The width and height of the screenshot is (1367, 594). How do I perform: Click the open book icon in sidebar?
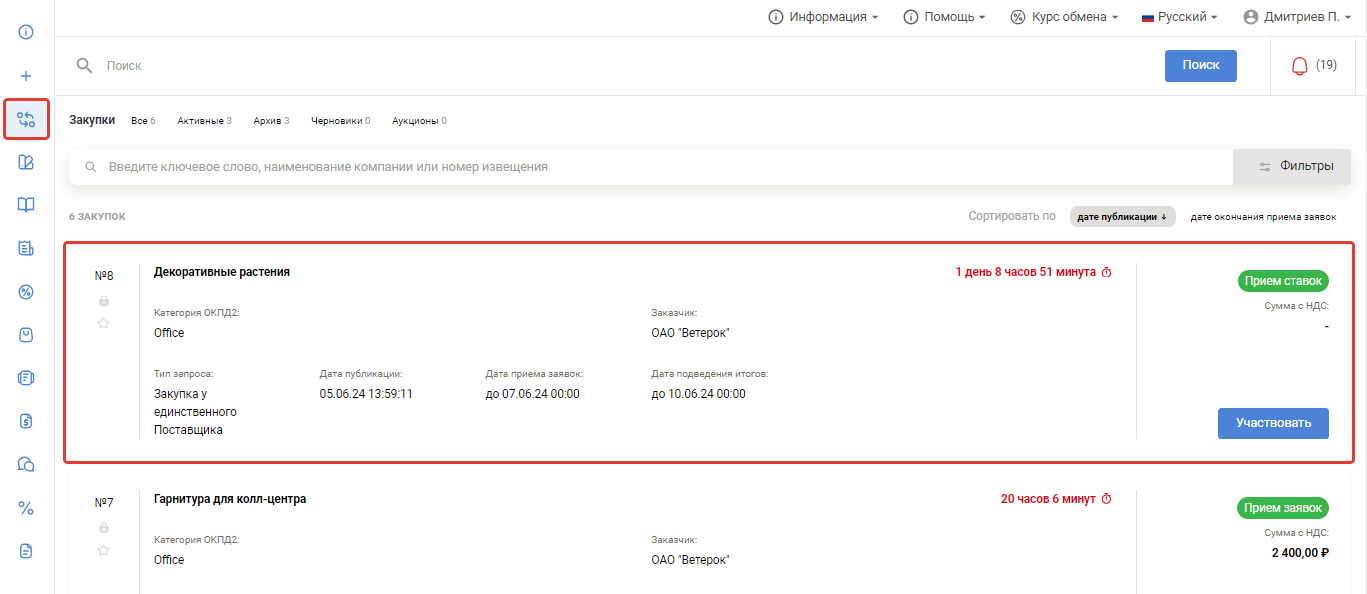[26, 205]
